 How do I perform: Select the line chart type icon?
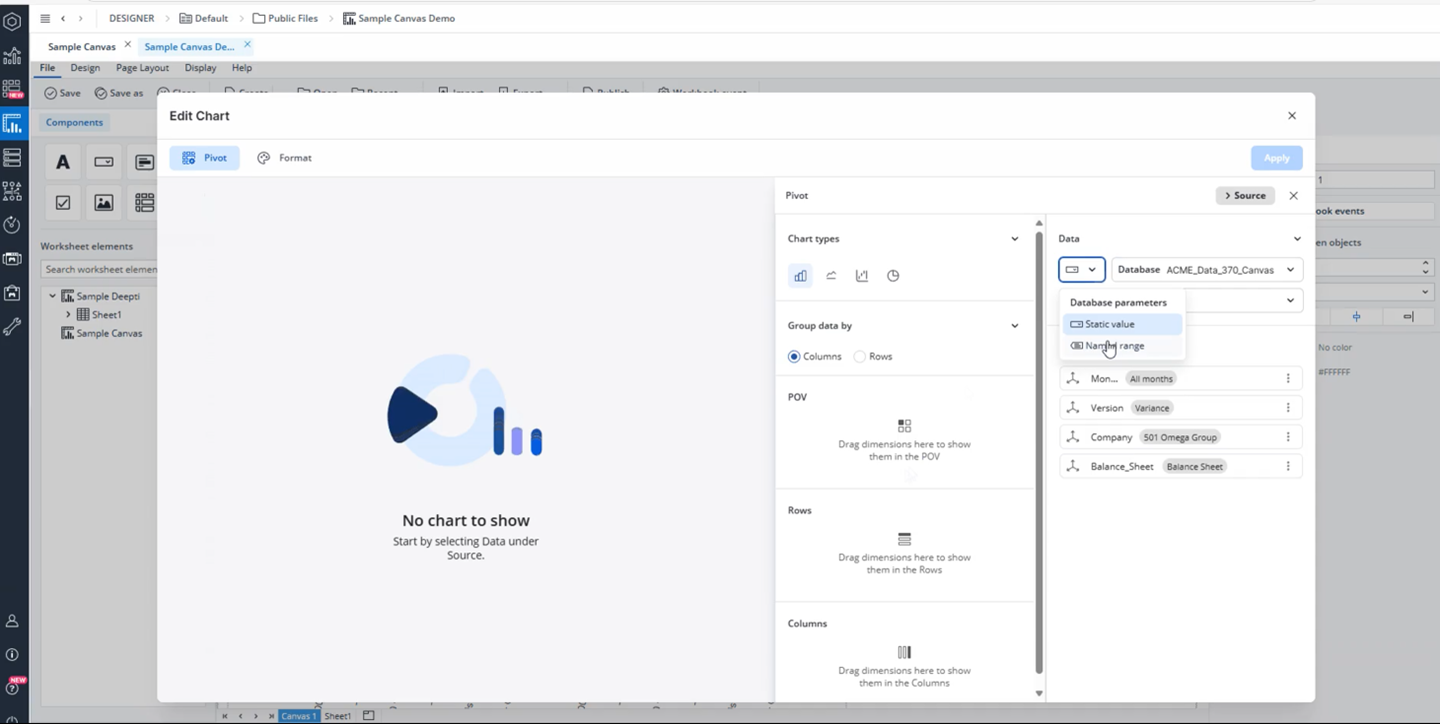[831, 276]
